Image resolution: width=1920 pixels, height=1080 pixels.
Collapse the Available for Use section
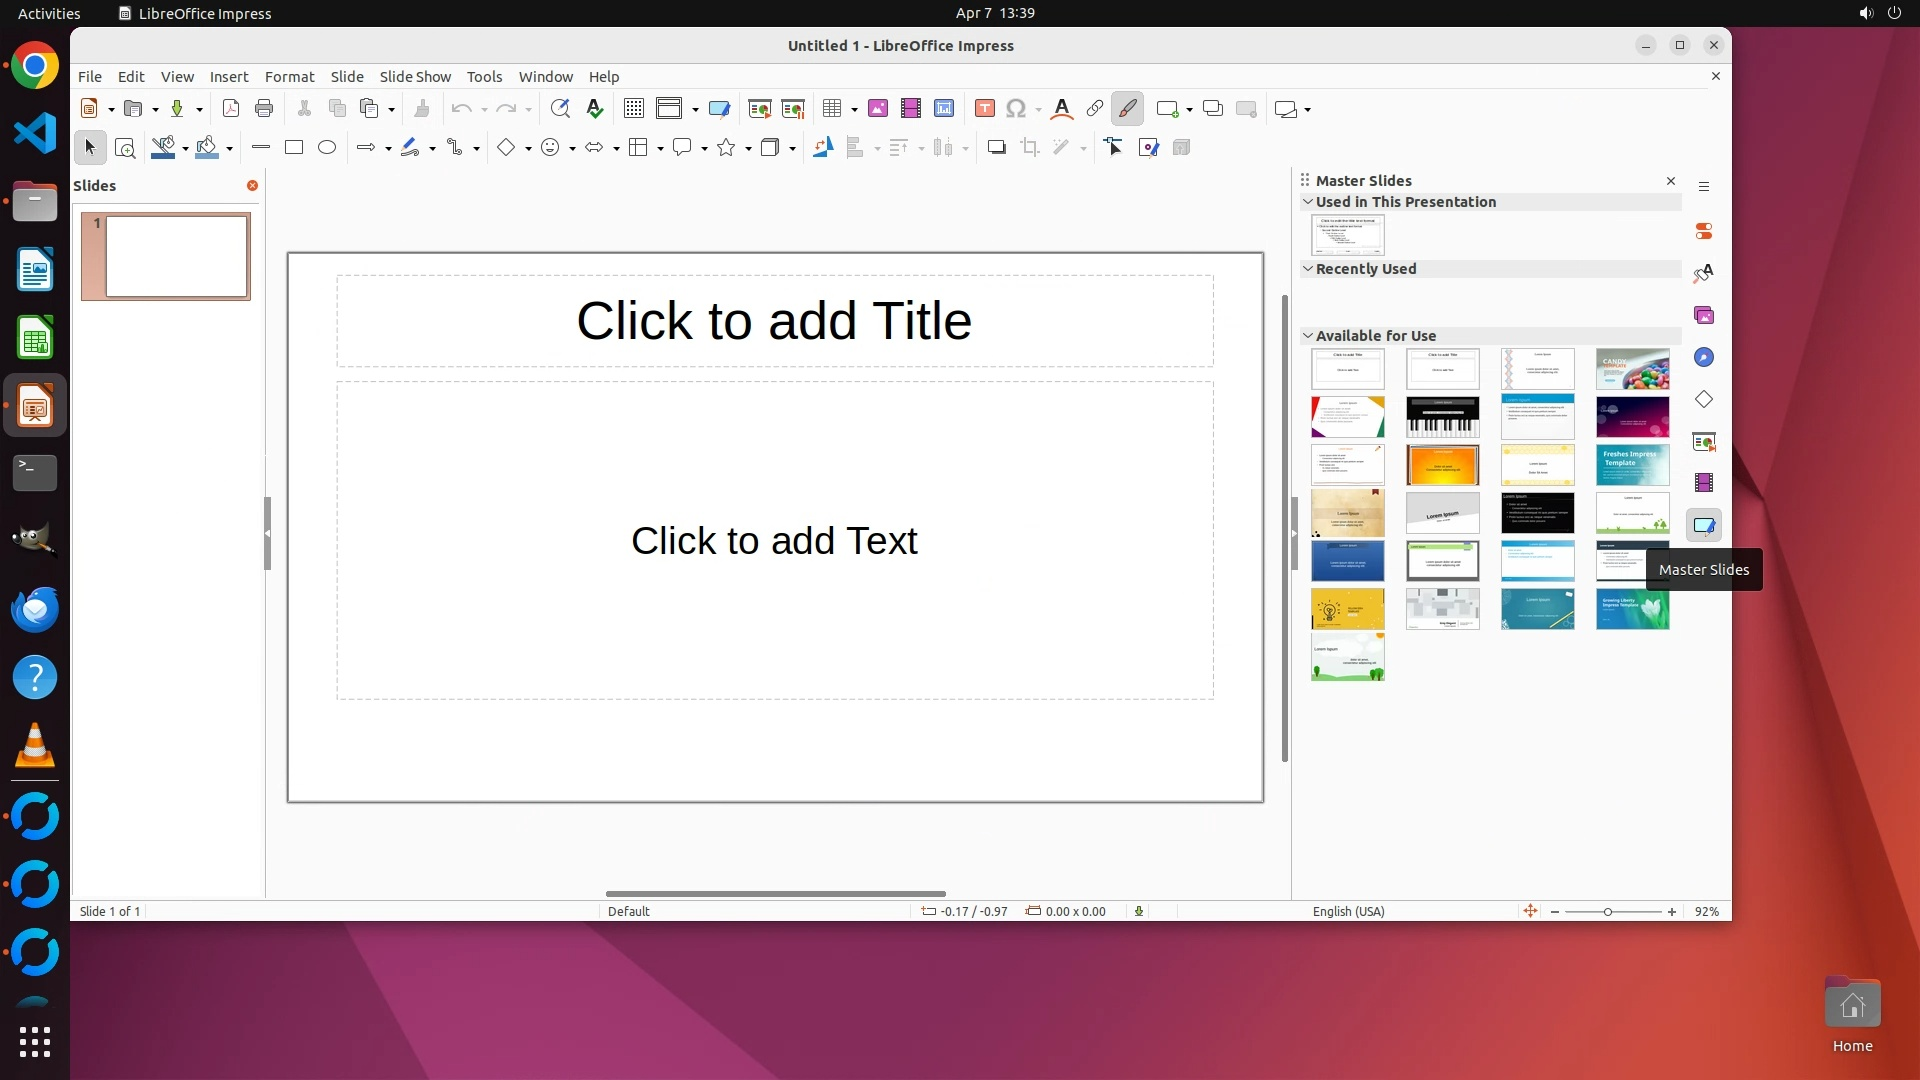coord(1307,336)
